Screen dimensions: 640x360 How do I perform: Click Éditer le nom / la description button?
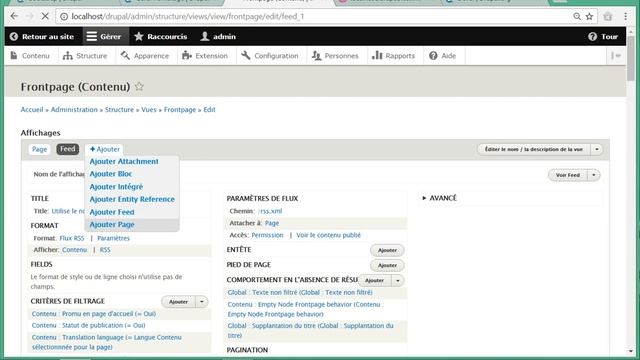click(533, 149)
